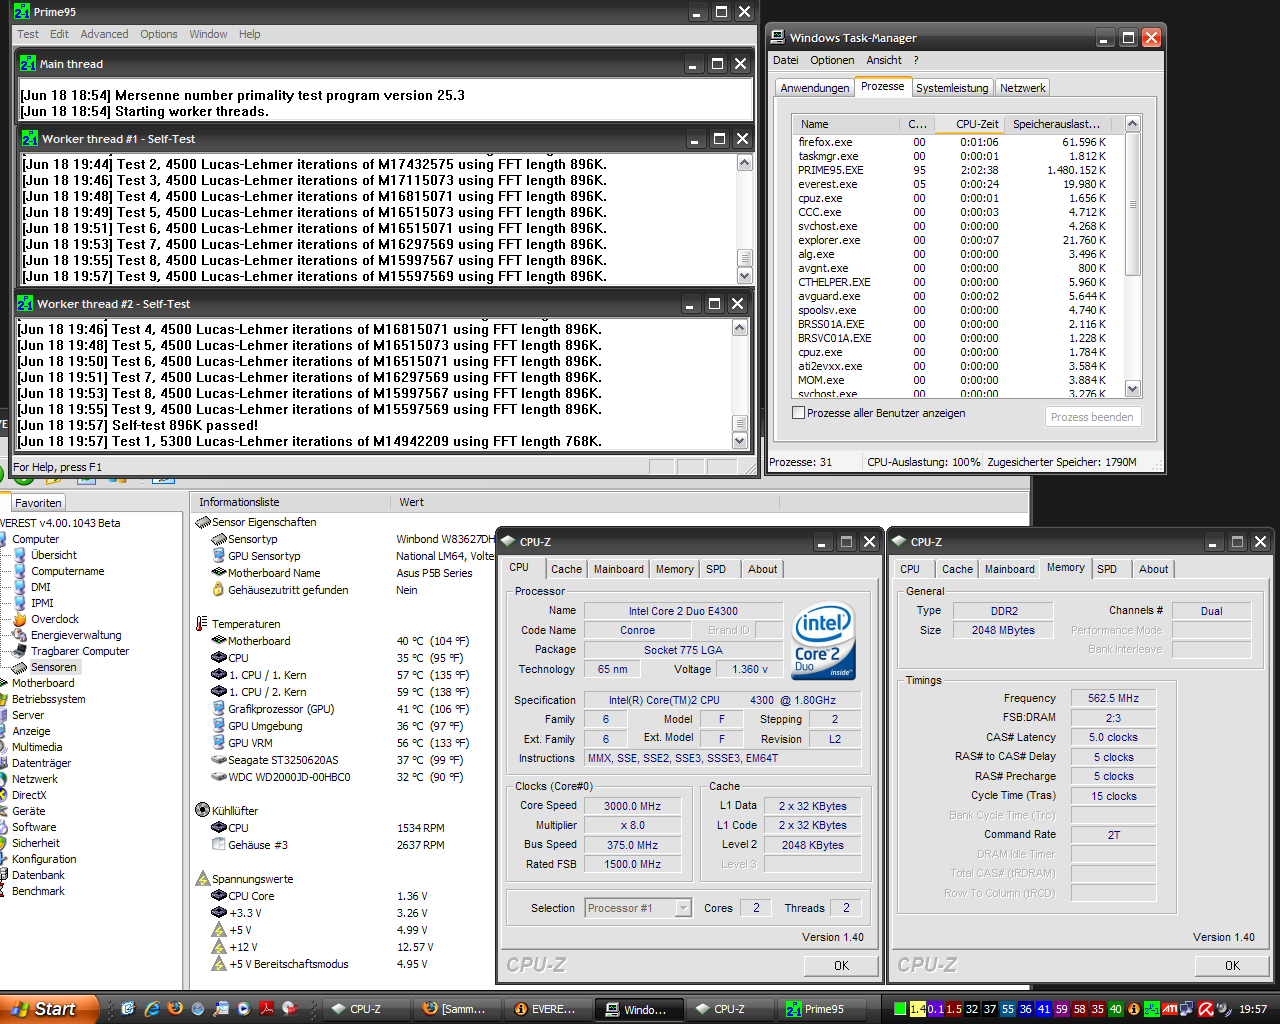Toggle Prozesse aller Benutzer anzeigen checkbox
The width and height of the screenshot is (1280, 1024).
[x=798, y=413]
